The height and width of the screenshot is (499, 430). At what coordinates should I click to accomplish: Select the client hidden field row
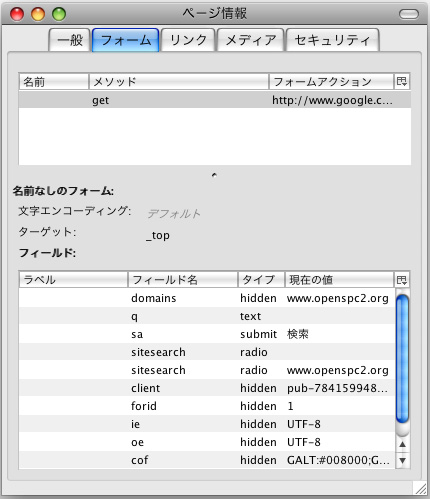click(207, 388)
